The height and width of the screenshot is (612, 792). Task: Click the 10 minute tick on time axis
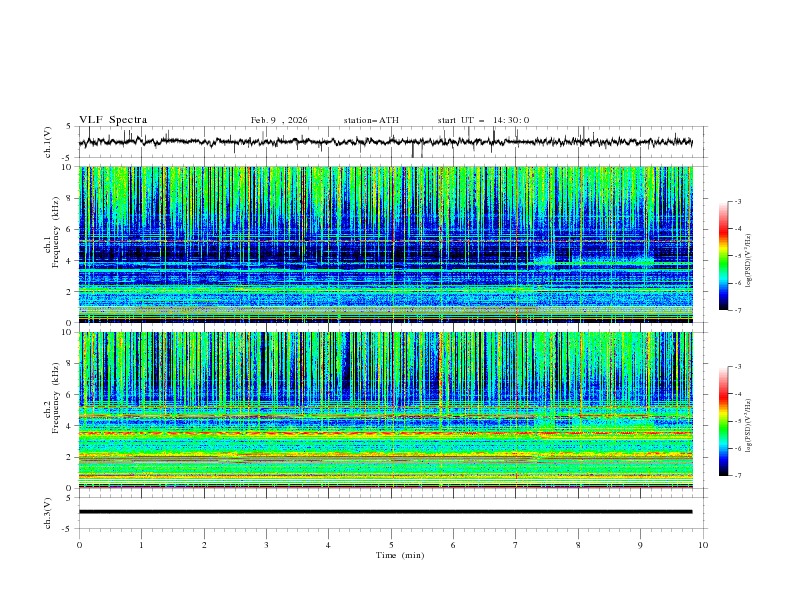[x=703, y=545]
